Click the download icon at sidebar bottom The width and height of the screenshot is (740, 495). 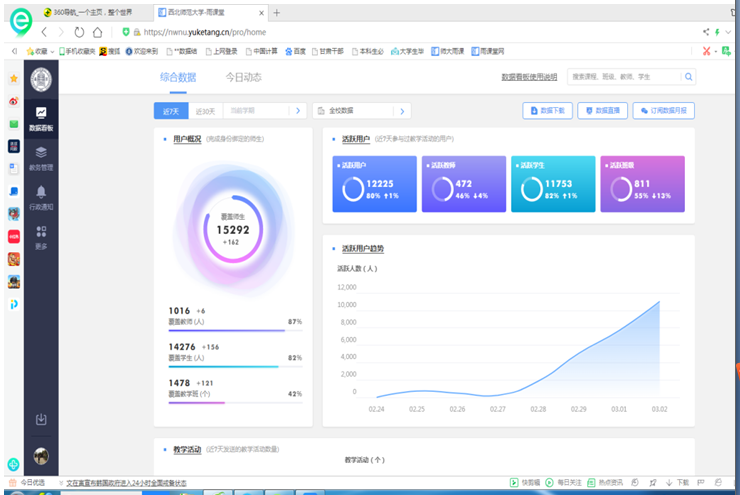click(41, 419)
